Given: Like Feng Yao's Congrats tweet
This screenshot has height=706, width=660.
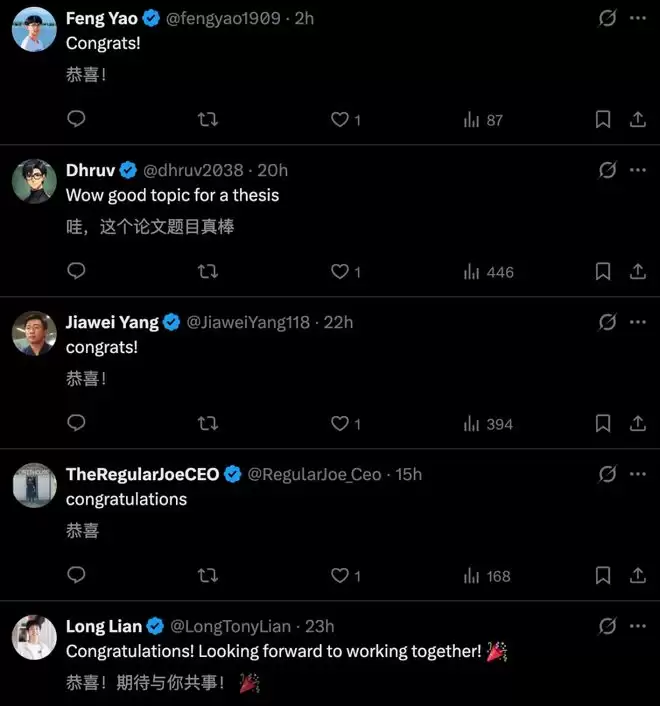Looking at the screenshot, I should (x=340, y=119).
